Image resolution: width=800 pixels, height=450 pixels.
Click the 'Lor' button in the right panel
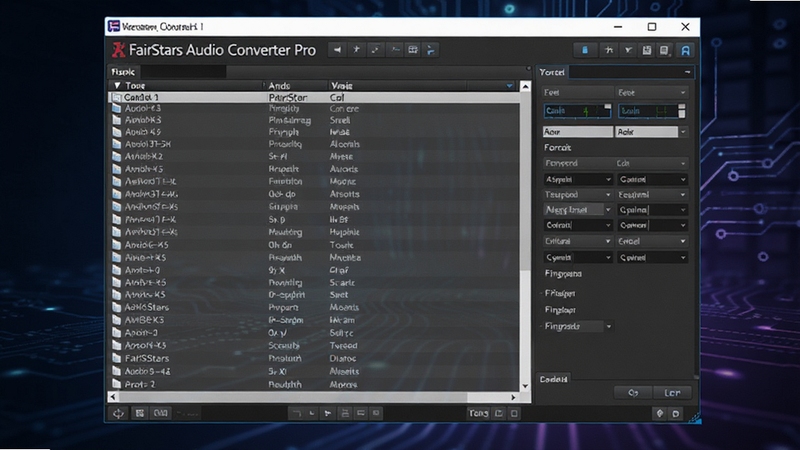(672, 392)
